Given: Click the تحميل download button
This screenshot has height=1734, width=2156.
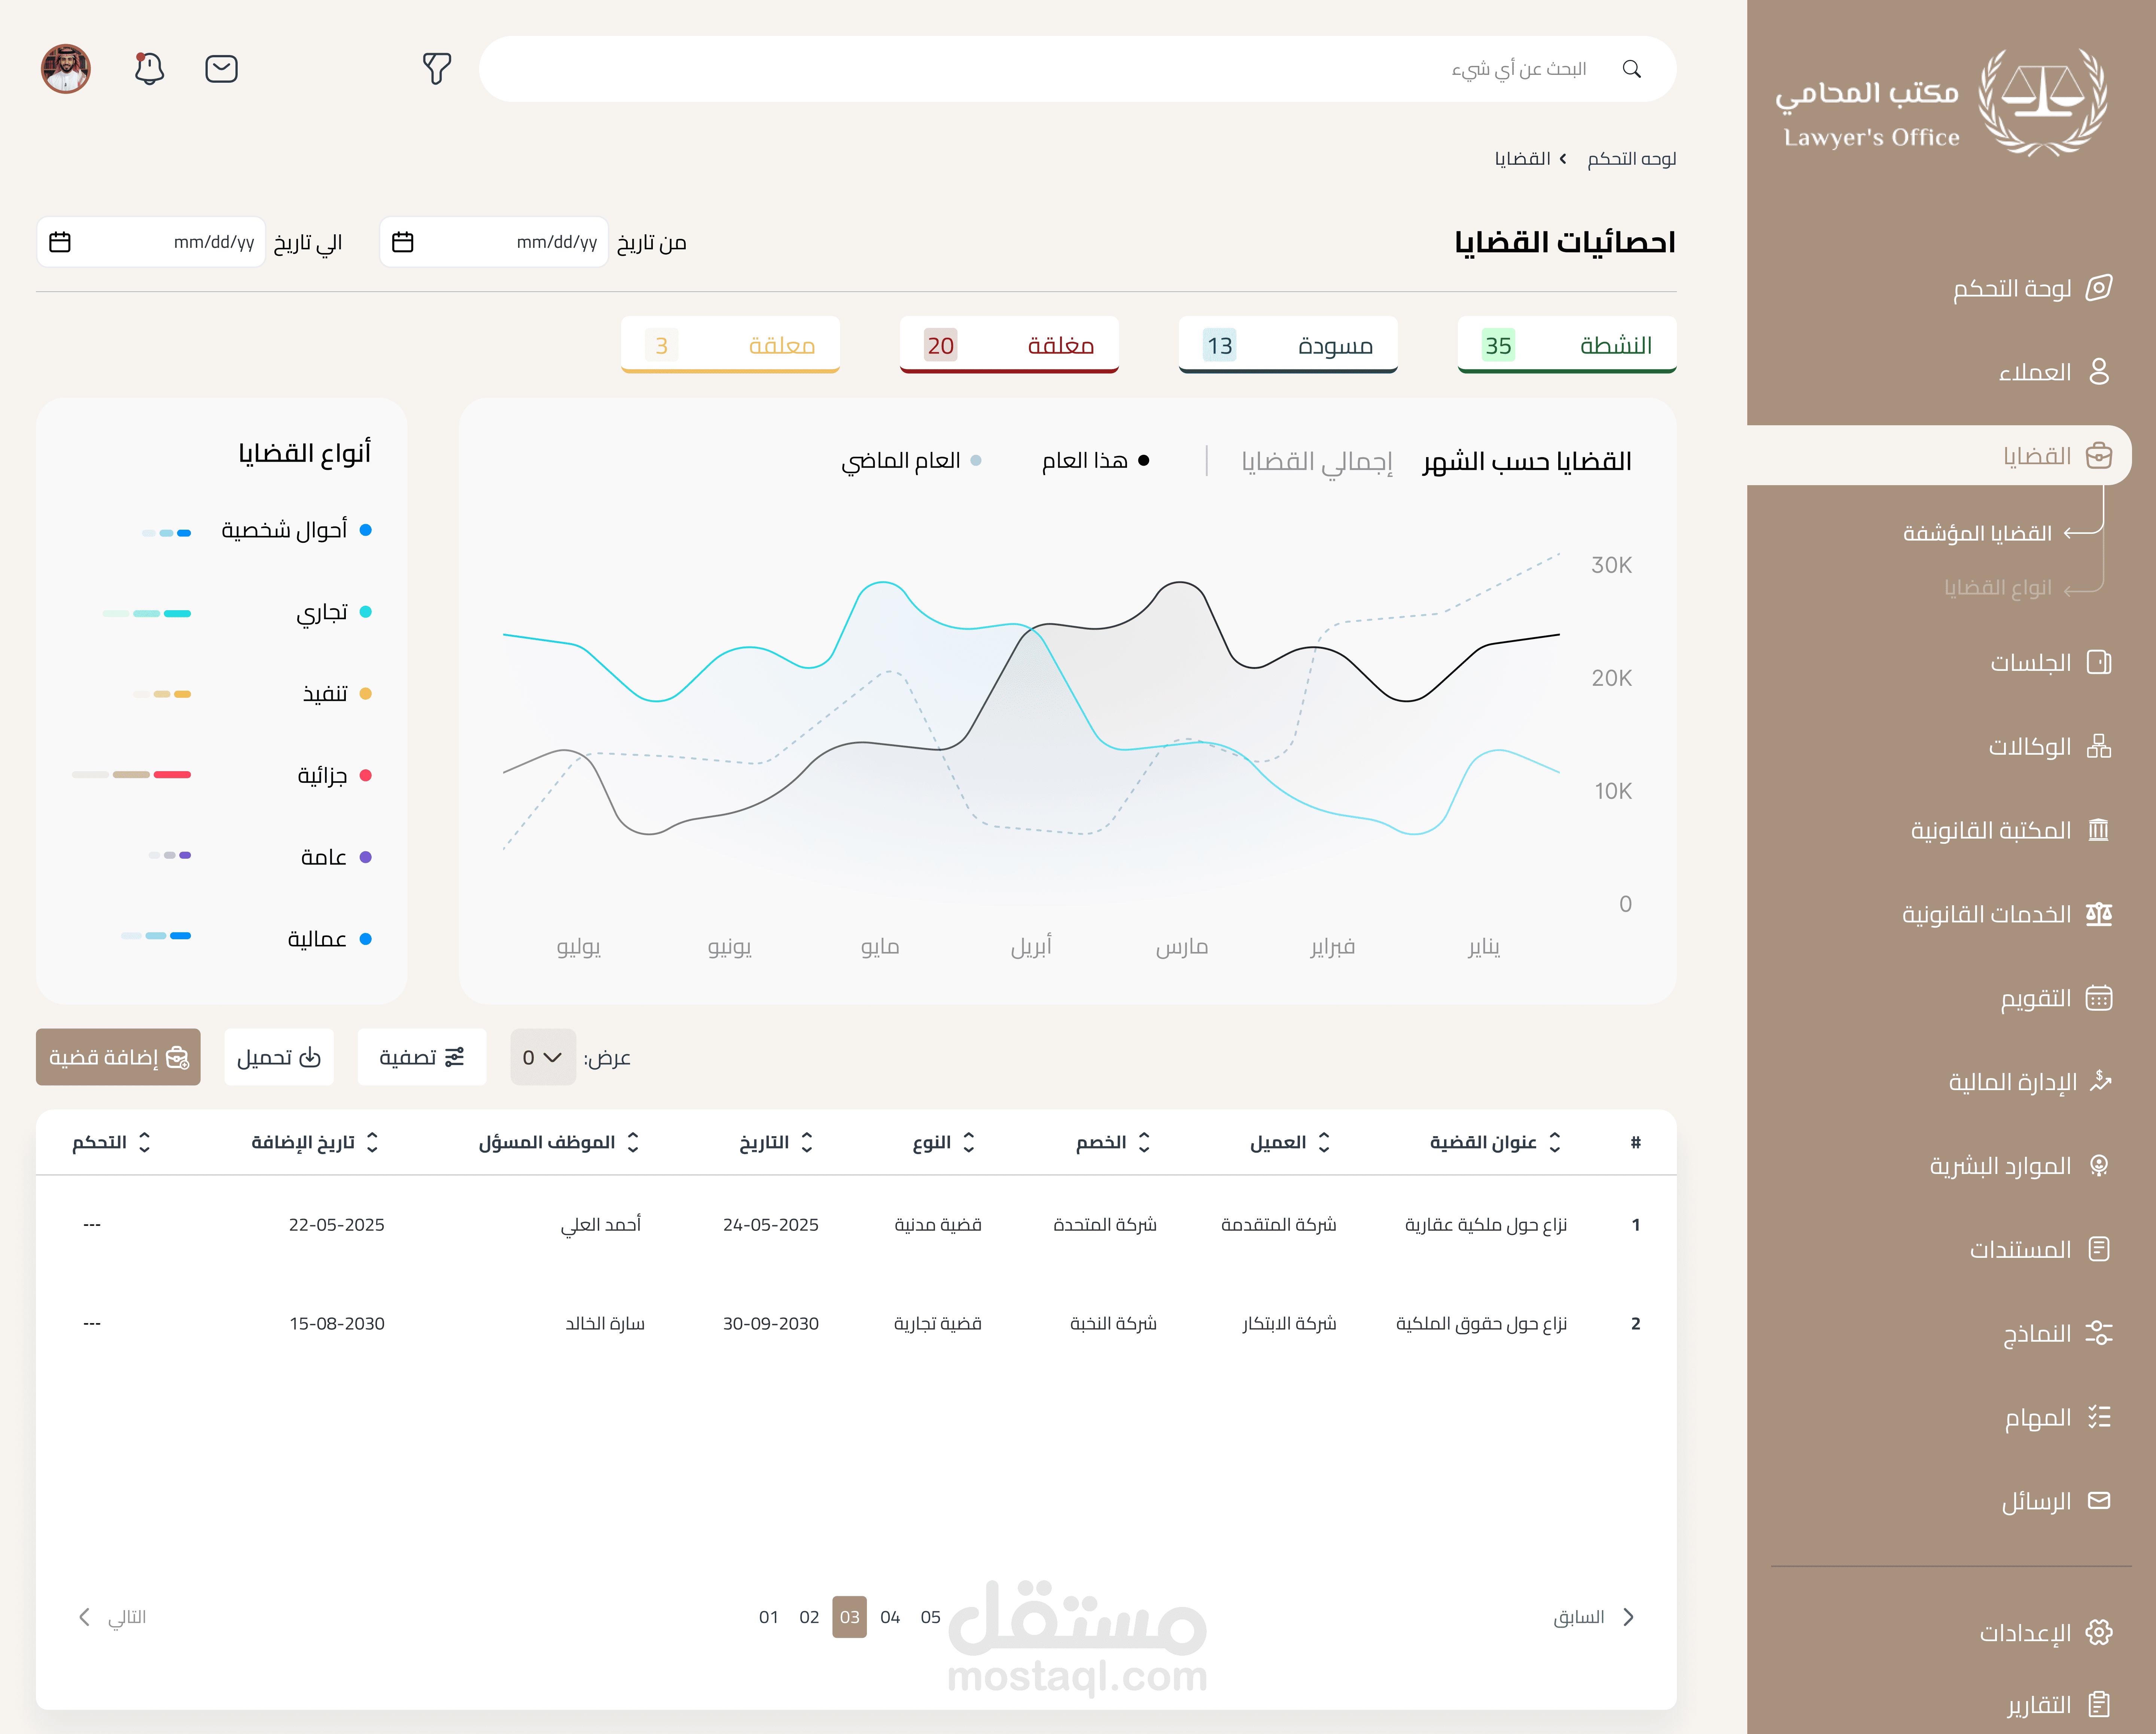Looking at the screenshot, I should (x=279, y=1057).
